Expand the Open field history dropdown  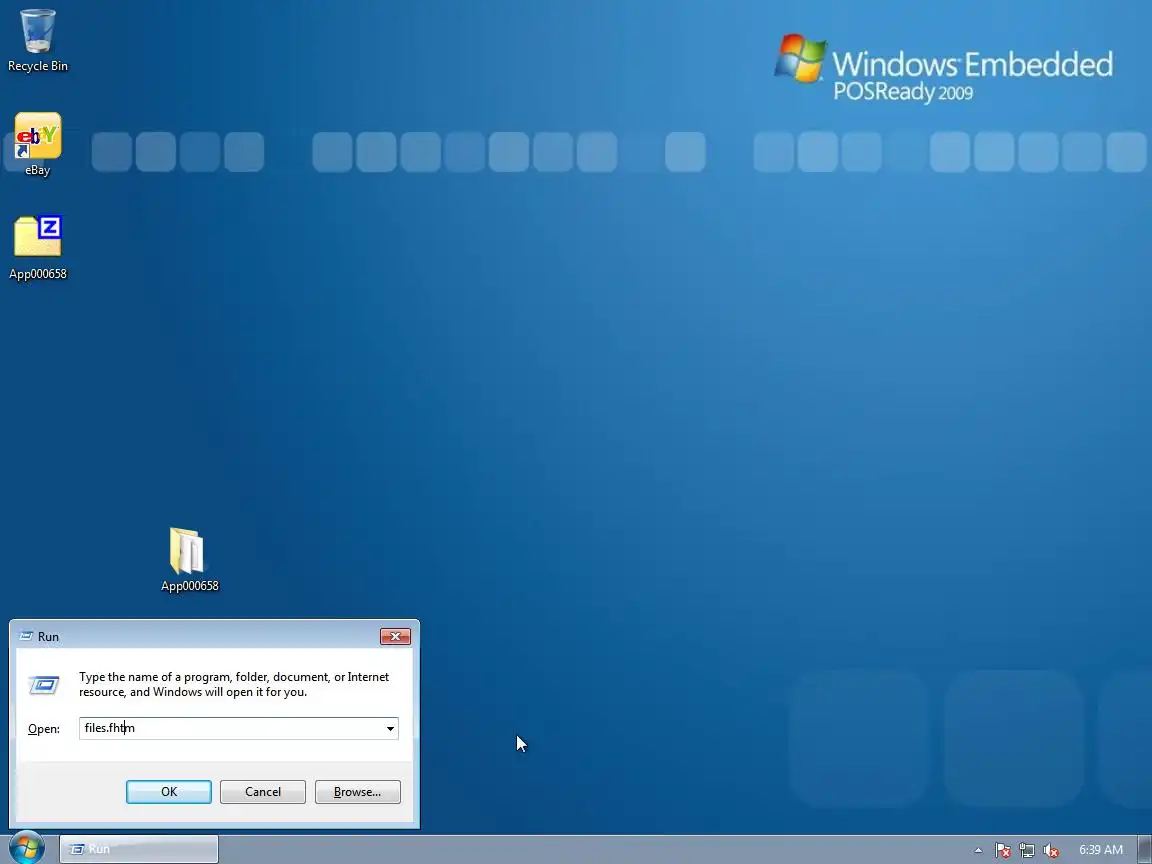[390, 728]
